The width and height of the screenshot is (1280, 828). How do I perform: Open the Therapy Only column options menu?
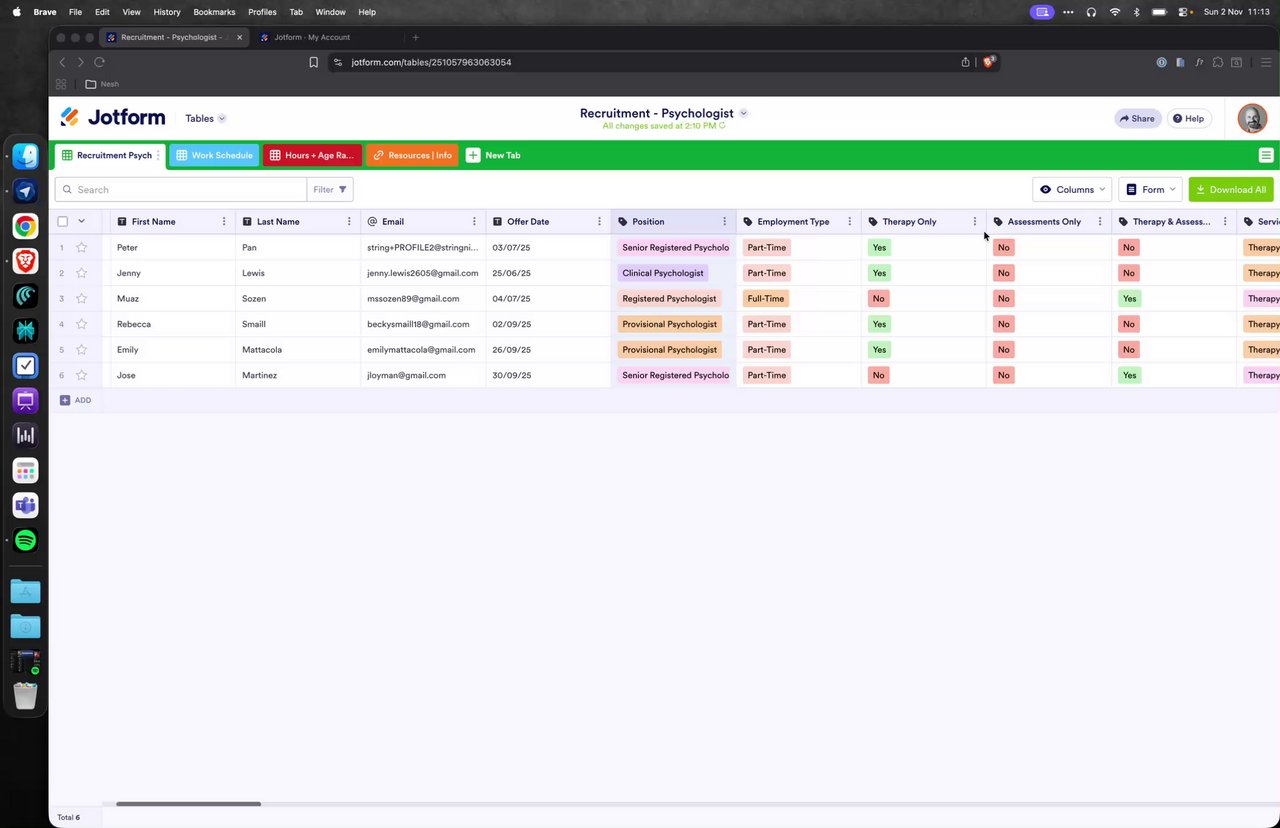(974, 222)
